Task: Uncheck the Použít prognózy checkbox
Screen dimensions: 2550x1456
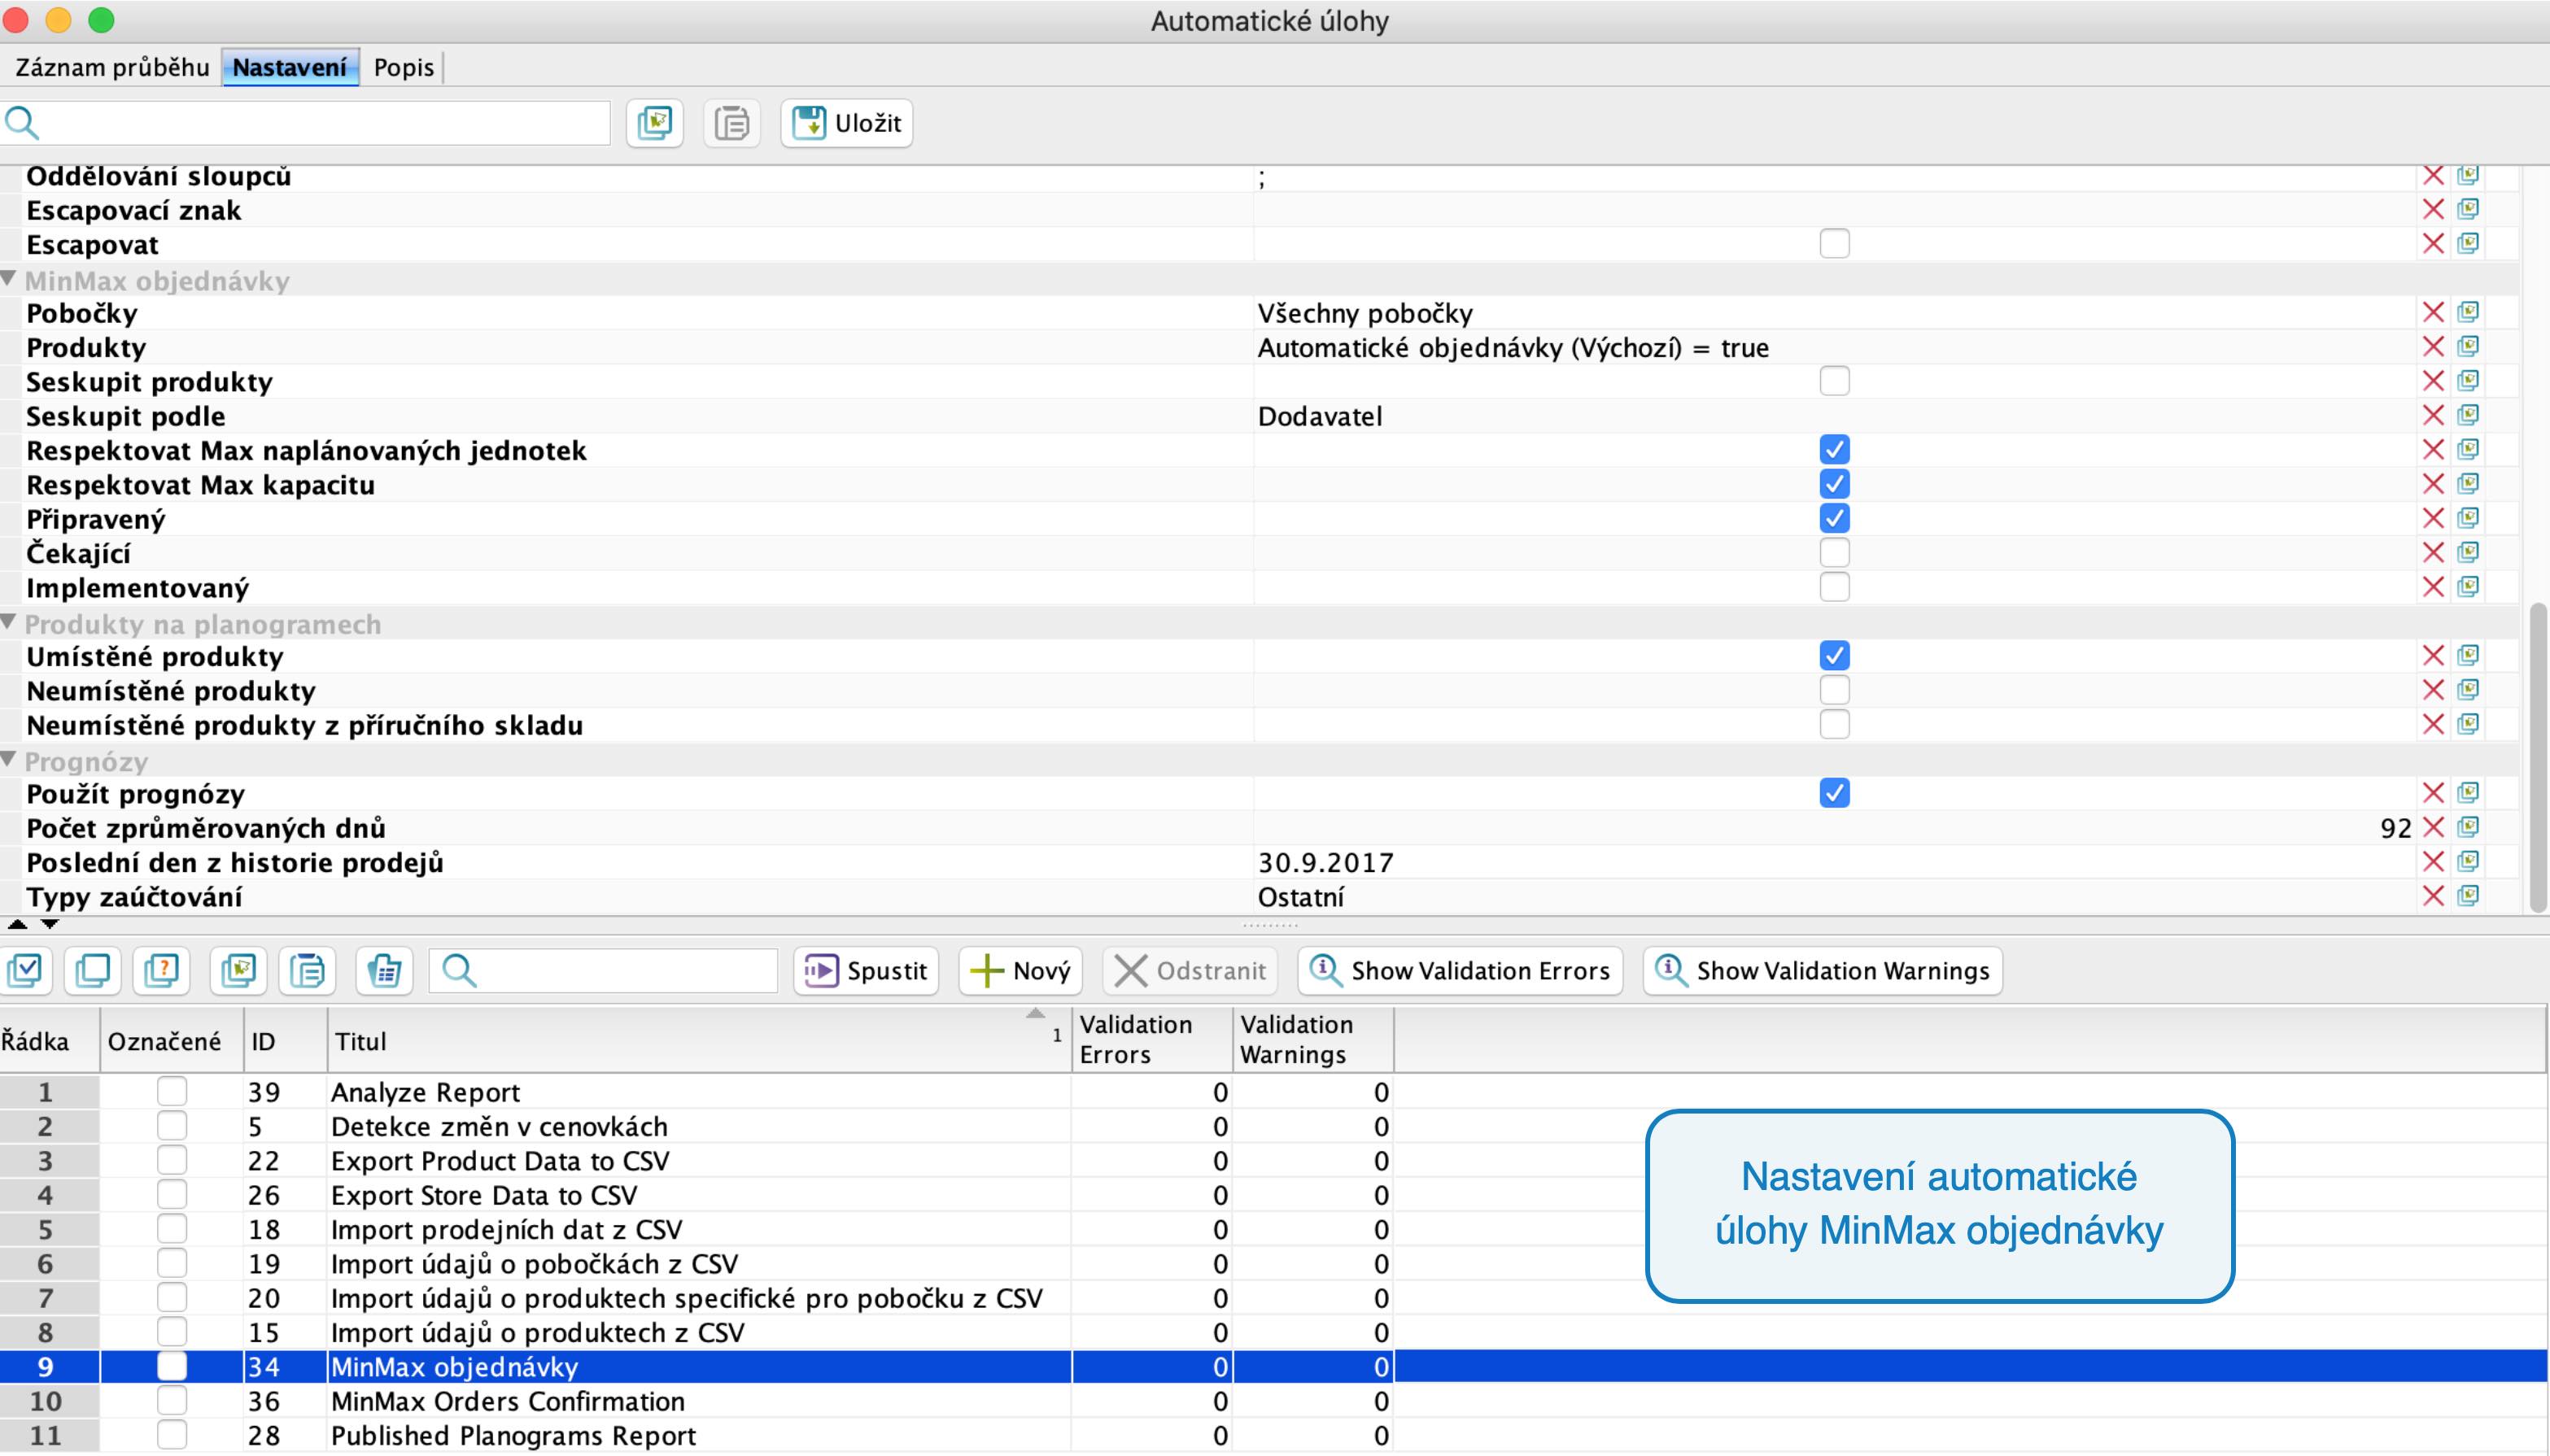Action: (1834, 793)
